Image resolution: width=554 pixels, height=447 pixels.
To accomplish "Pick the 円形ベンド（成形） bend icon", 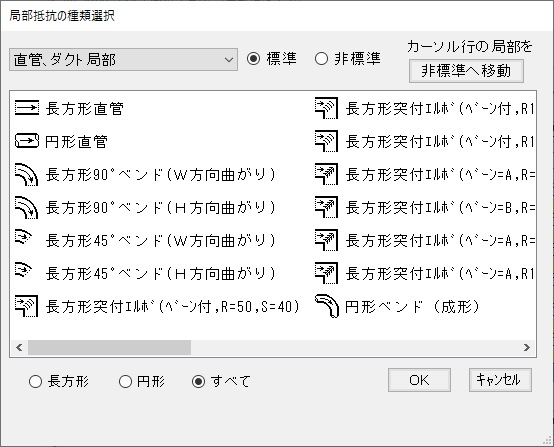I will (327, 306).
